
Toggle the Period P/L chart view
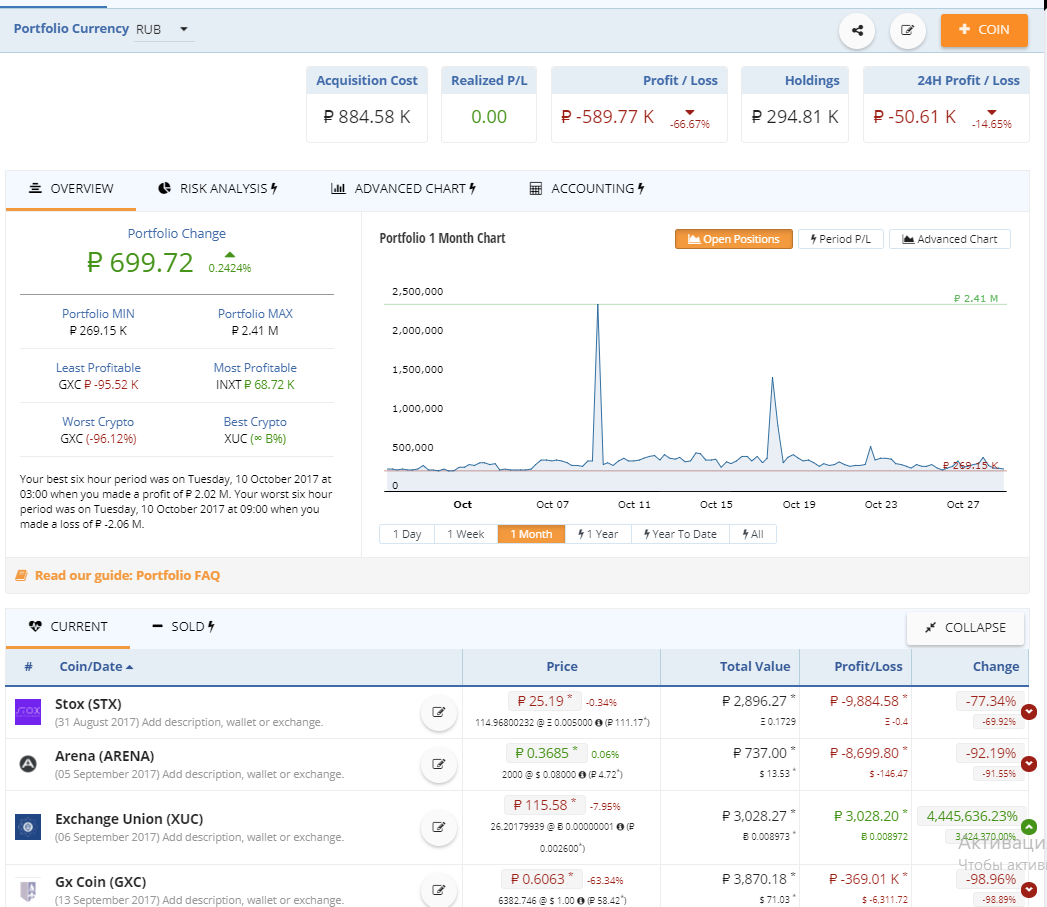840,239
